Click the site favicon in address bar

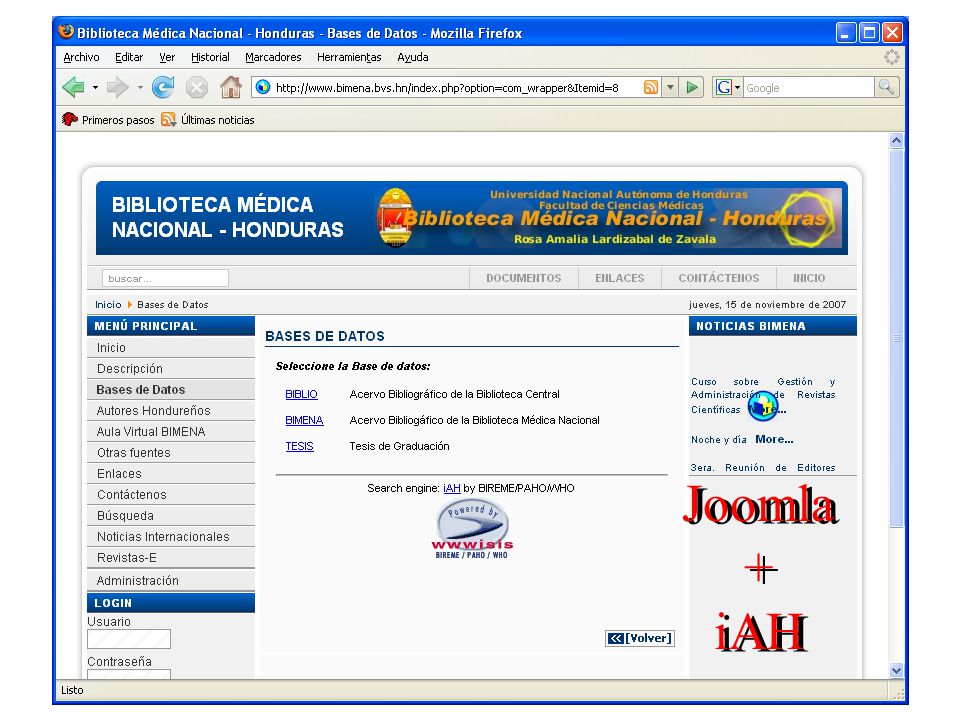[x=263, y=87]
